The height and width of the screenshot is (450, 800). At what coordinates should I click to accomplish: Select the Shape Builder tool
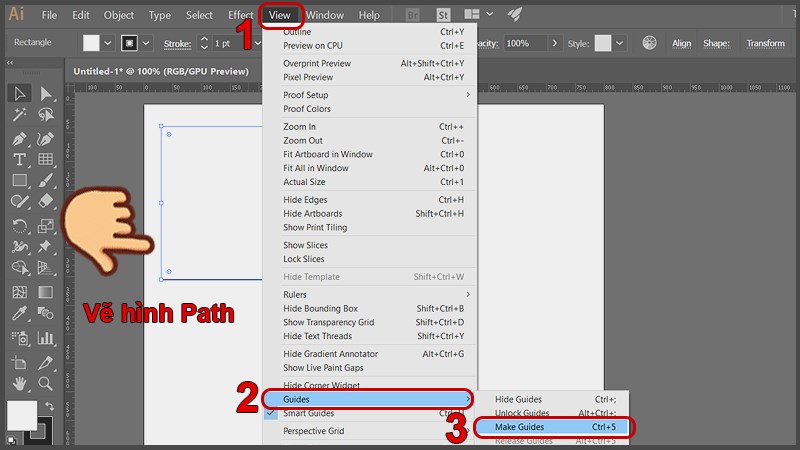[19, 267]
